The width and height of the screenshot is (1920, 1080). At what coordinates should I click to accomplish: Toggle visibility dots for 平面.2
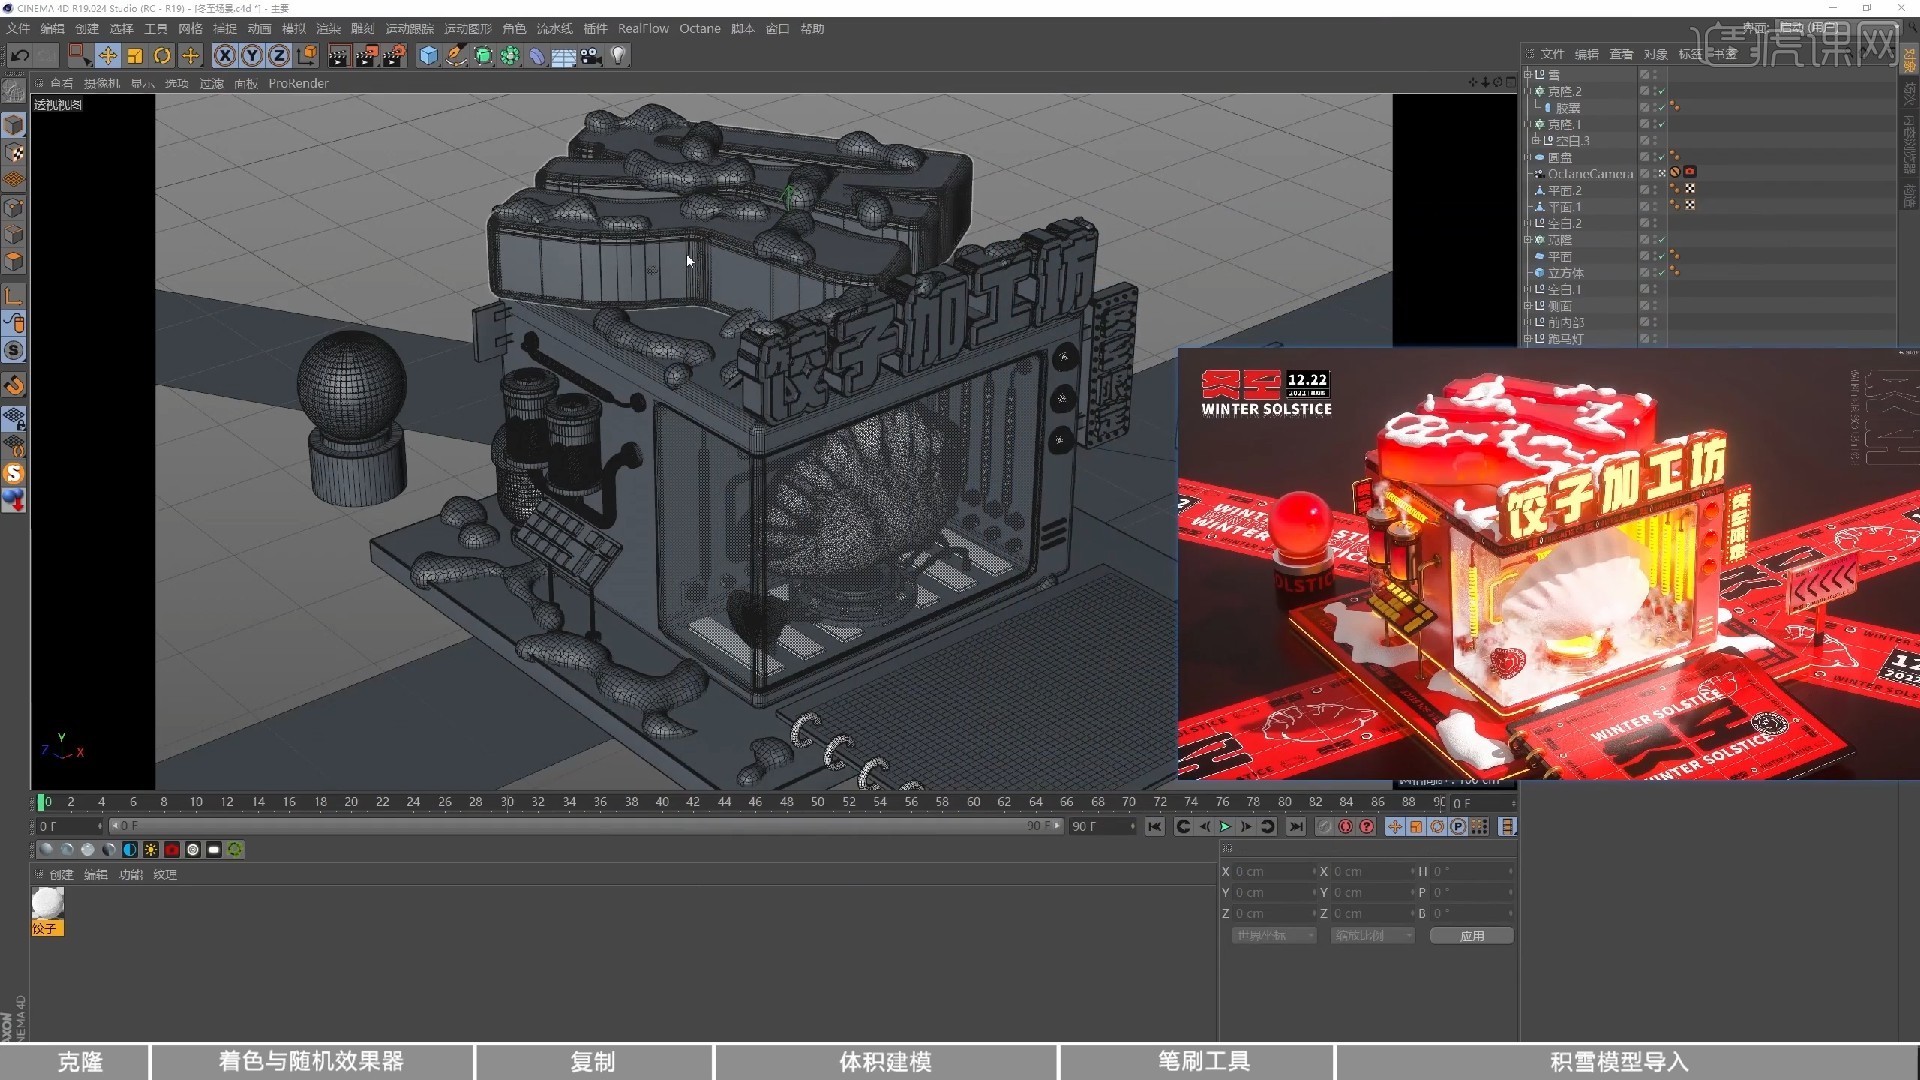[1655, 190]
